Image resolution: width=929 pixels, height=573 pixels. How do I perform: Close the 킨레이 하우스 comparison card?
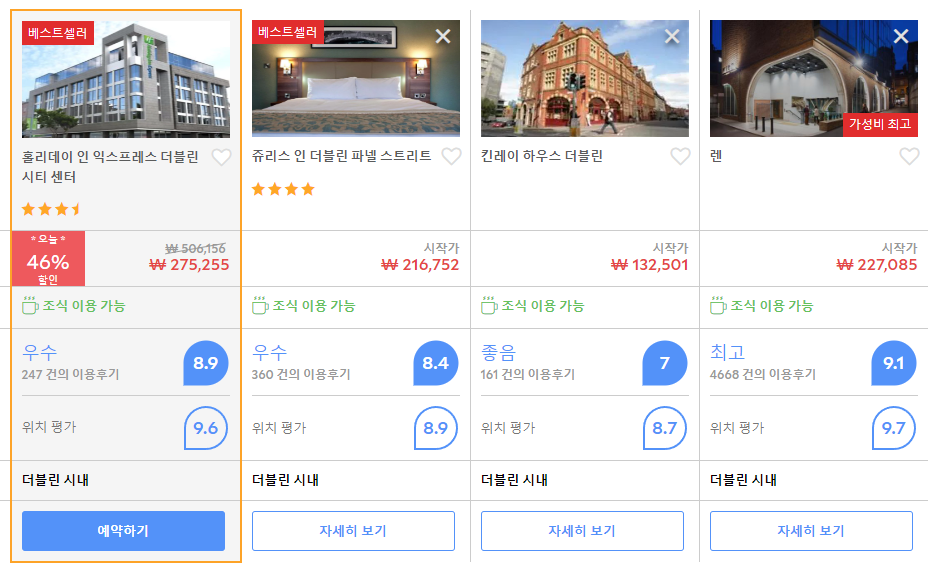pos(672,37)
